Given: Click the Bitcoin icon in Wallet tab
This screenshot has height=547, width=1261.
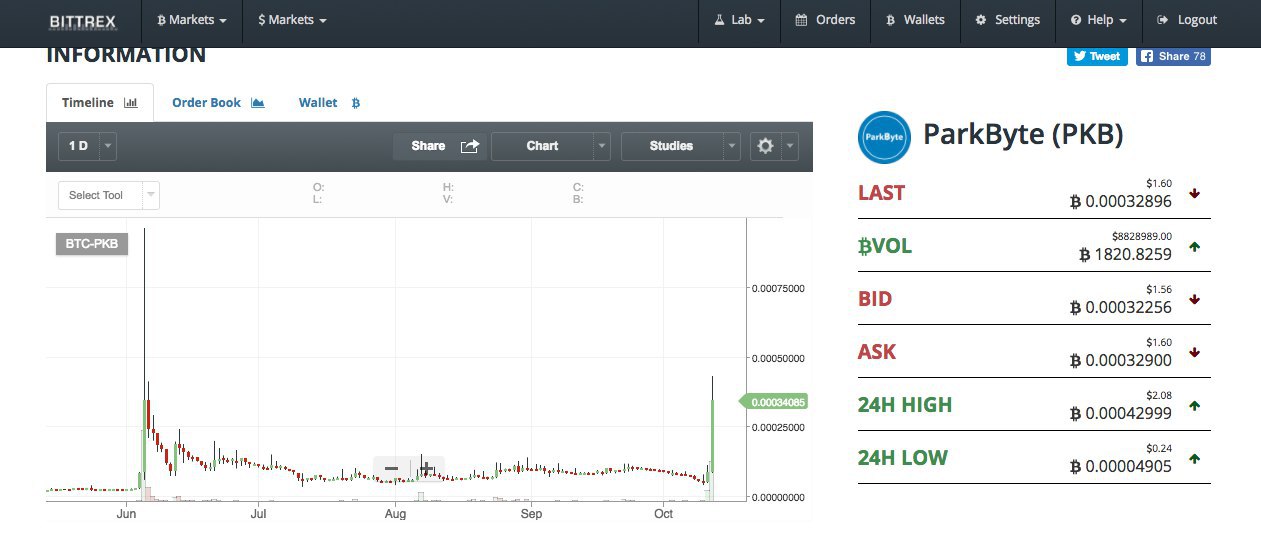Looking at the screenshot, I should [356, 103].
